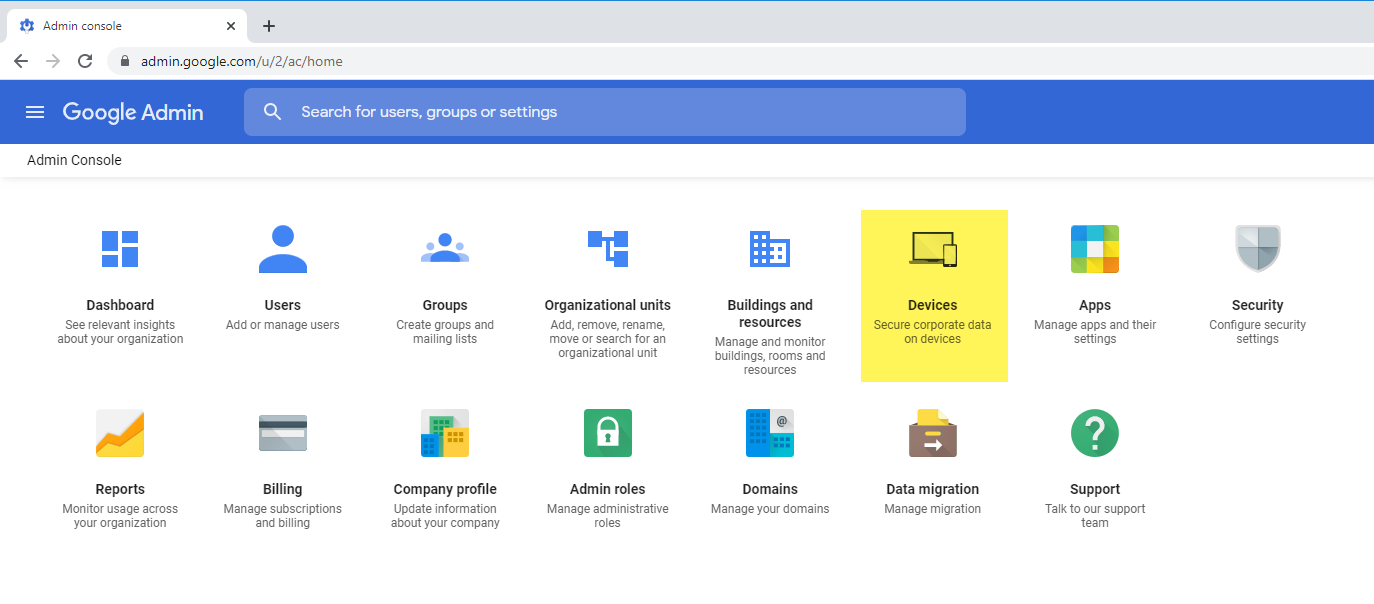Select the Admin console browser tab
This screenshot has width=1374, height=604.
coord(126,26)
